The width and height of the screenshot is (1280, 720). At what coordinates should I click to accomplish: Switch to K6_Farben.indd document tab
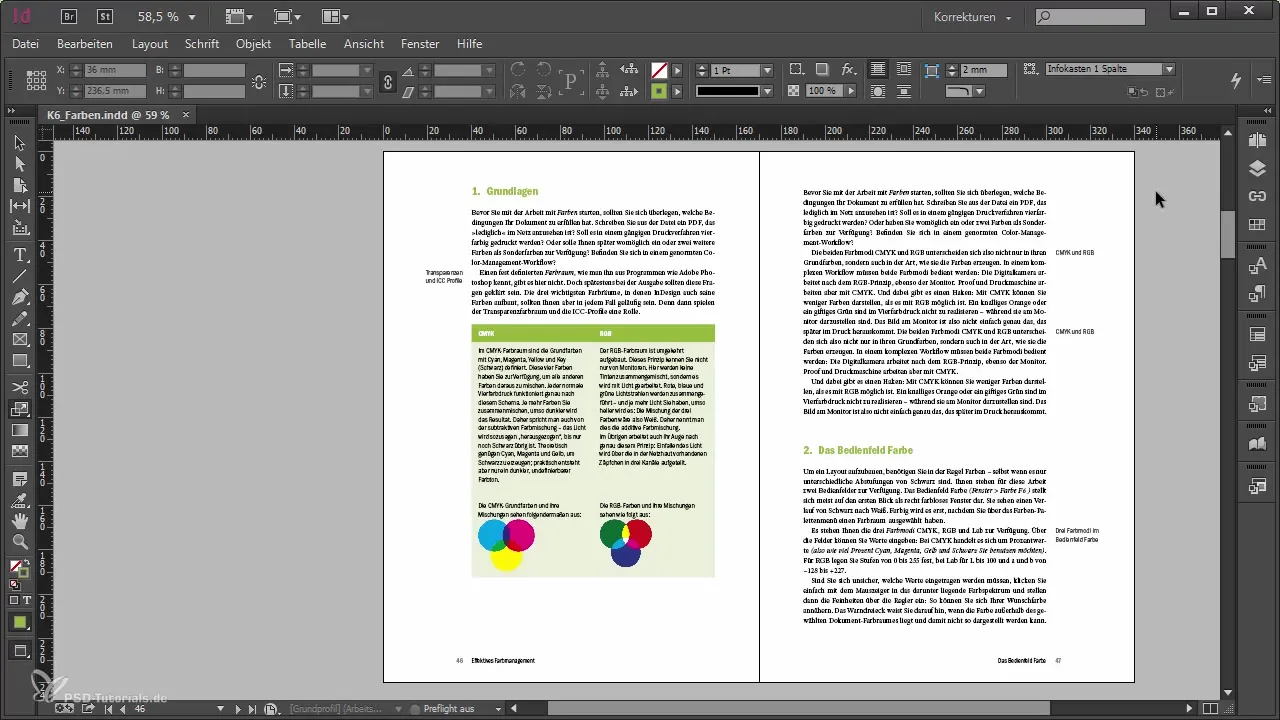[x=108, y=115]
